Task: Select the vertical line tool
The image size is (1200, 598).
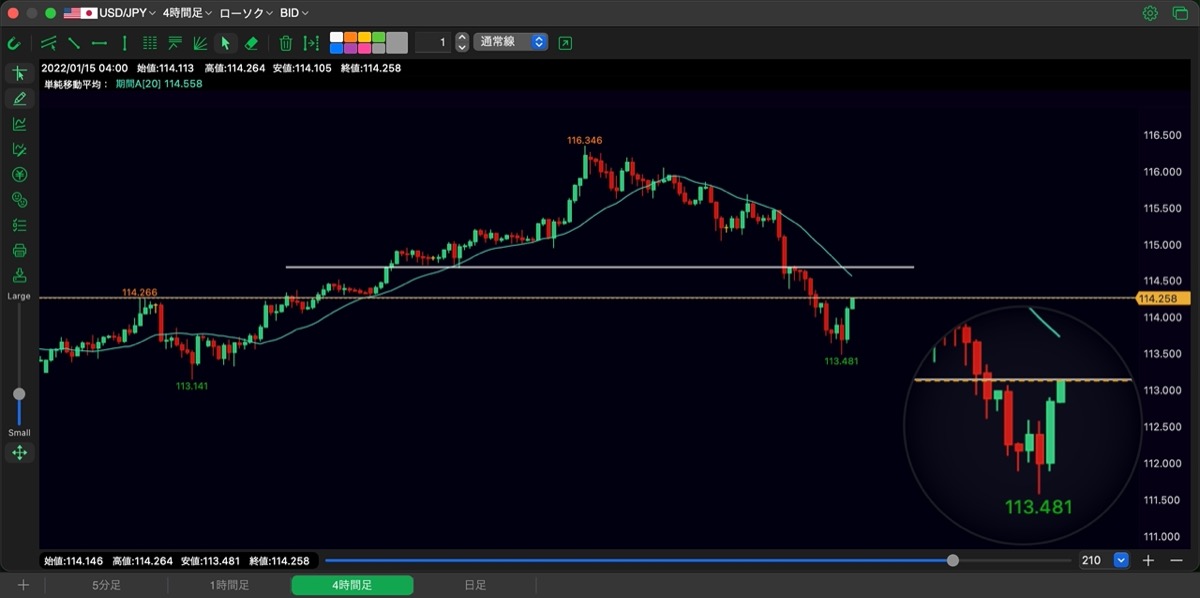Action: tap(124, 43)
